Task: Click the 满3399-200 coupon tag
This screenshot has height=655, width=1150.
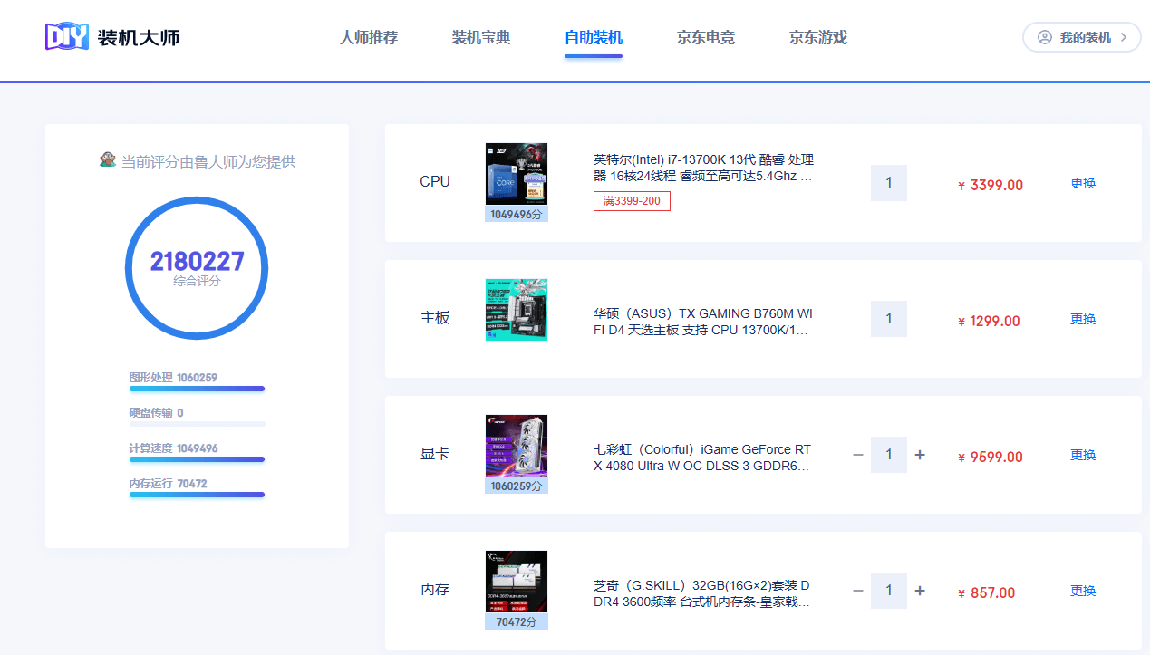Action: click(x=631, y=201)
